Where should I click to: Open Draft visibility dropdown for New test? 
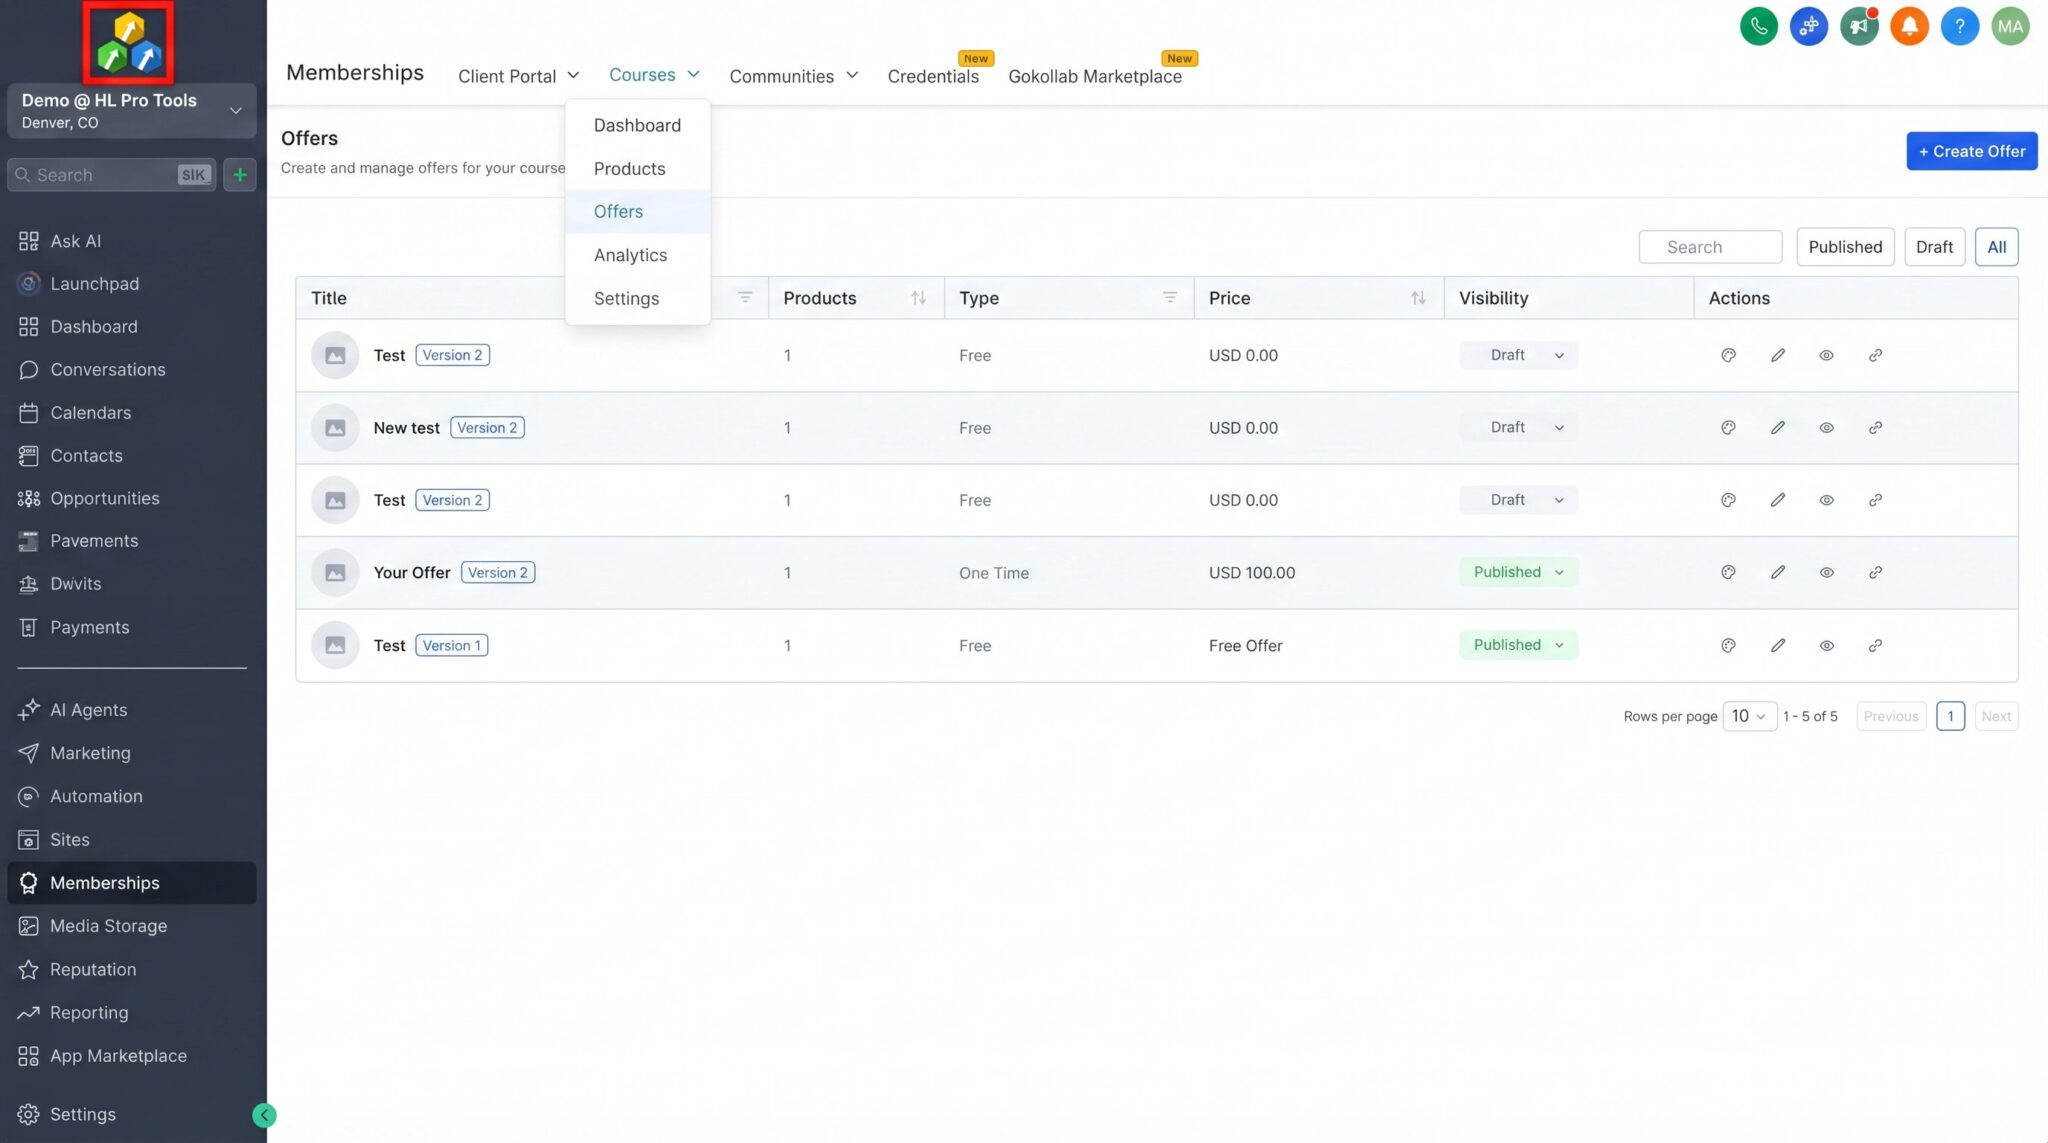pyautogui.click(x=1518, y=428)
